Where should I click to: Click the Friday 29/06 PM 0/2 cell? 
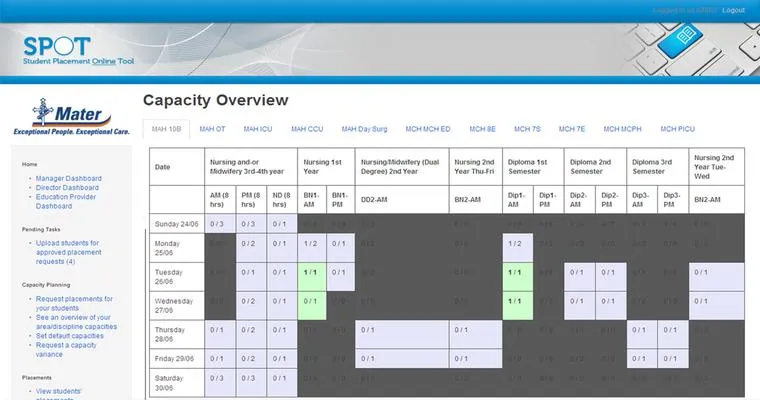coord(251,358)
